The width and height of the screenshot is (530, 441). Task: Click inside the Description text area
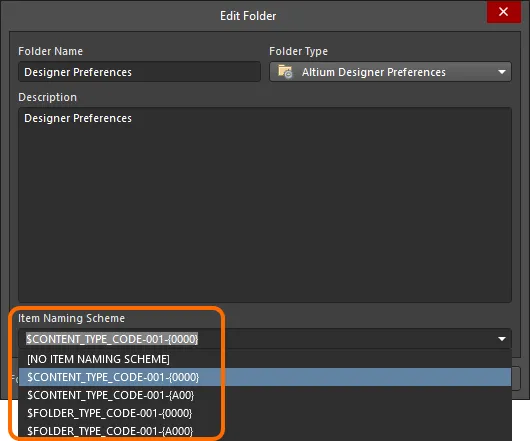point(265,205)
